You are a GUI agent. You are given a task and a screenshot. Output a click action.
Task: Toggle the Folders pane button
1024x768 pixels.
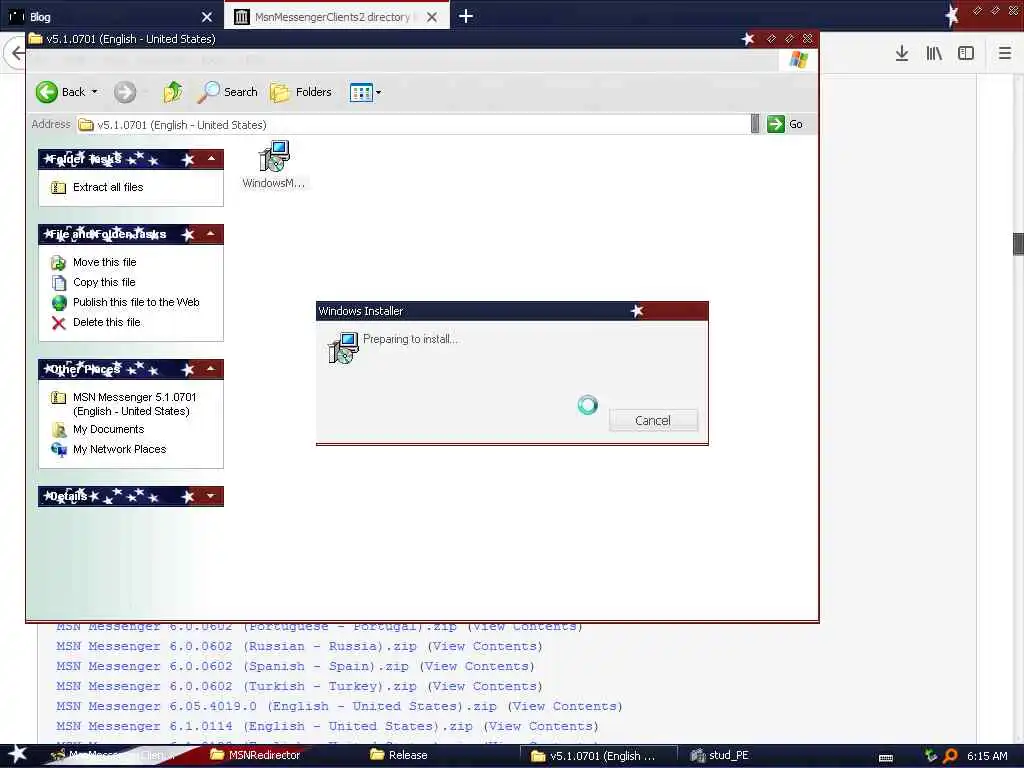point(301,92)
